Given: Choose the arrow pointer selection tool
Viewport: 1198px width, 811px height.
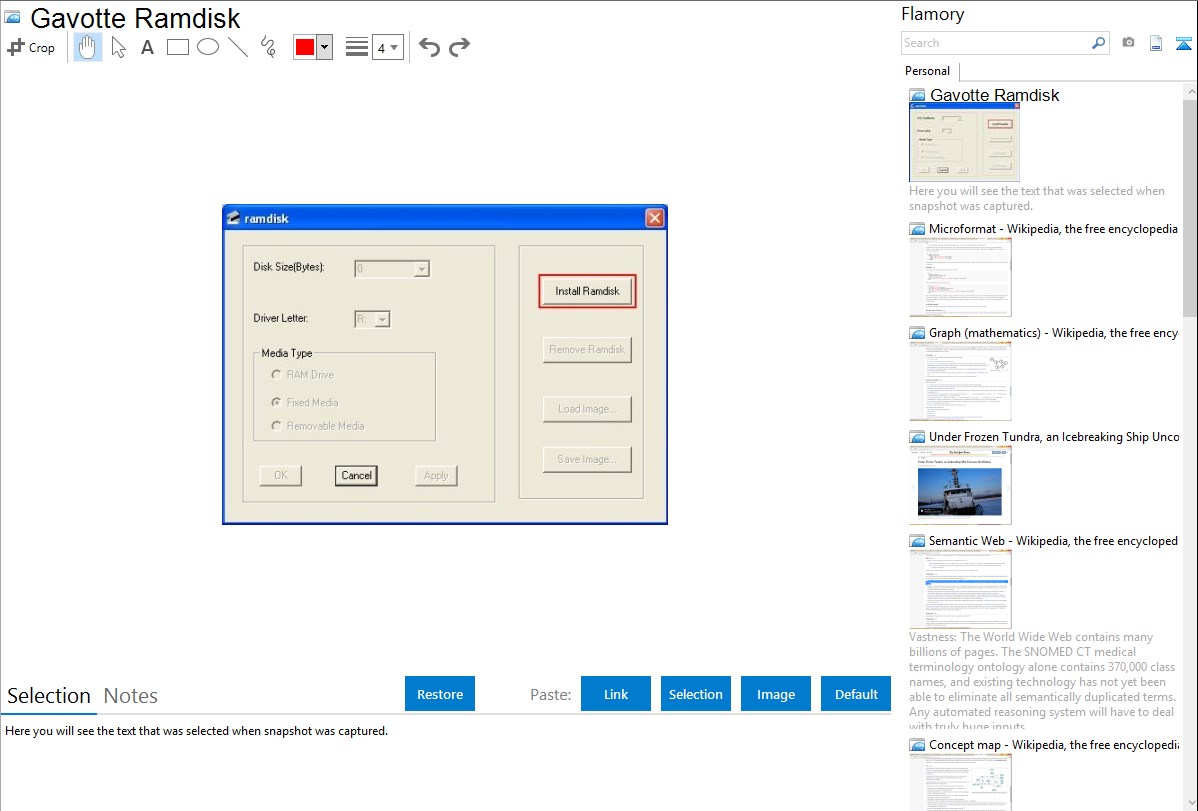Looking at the screenshot, I should (118, 47).
